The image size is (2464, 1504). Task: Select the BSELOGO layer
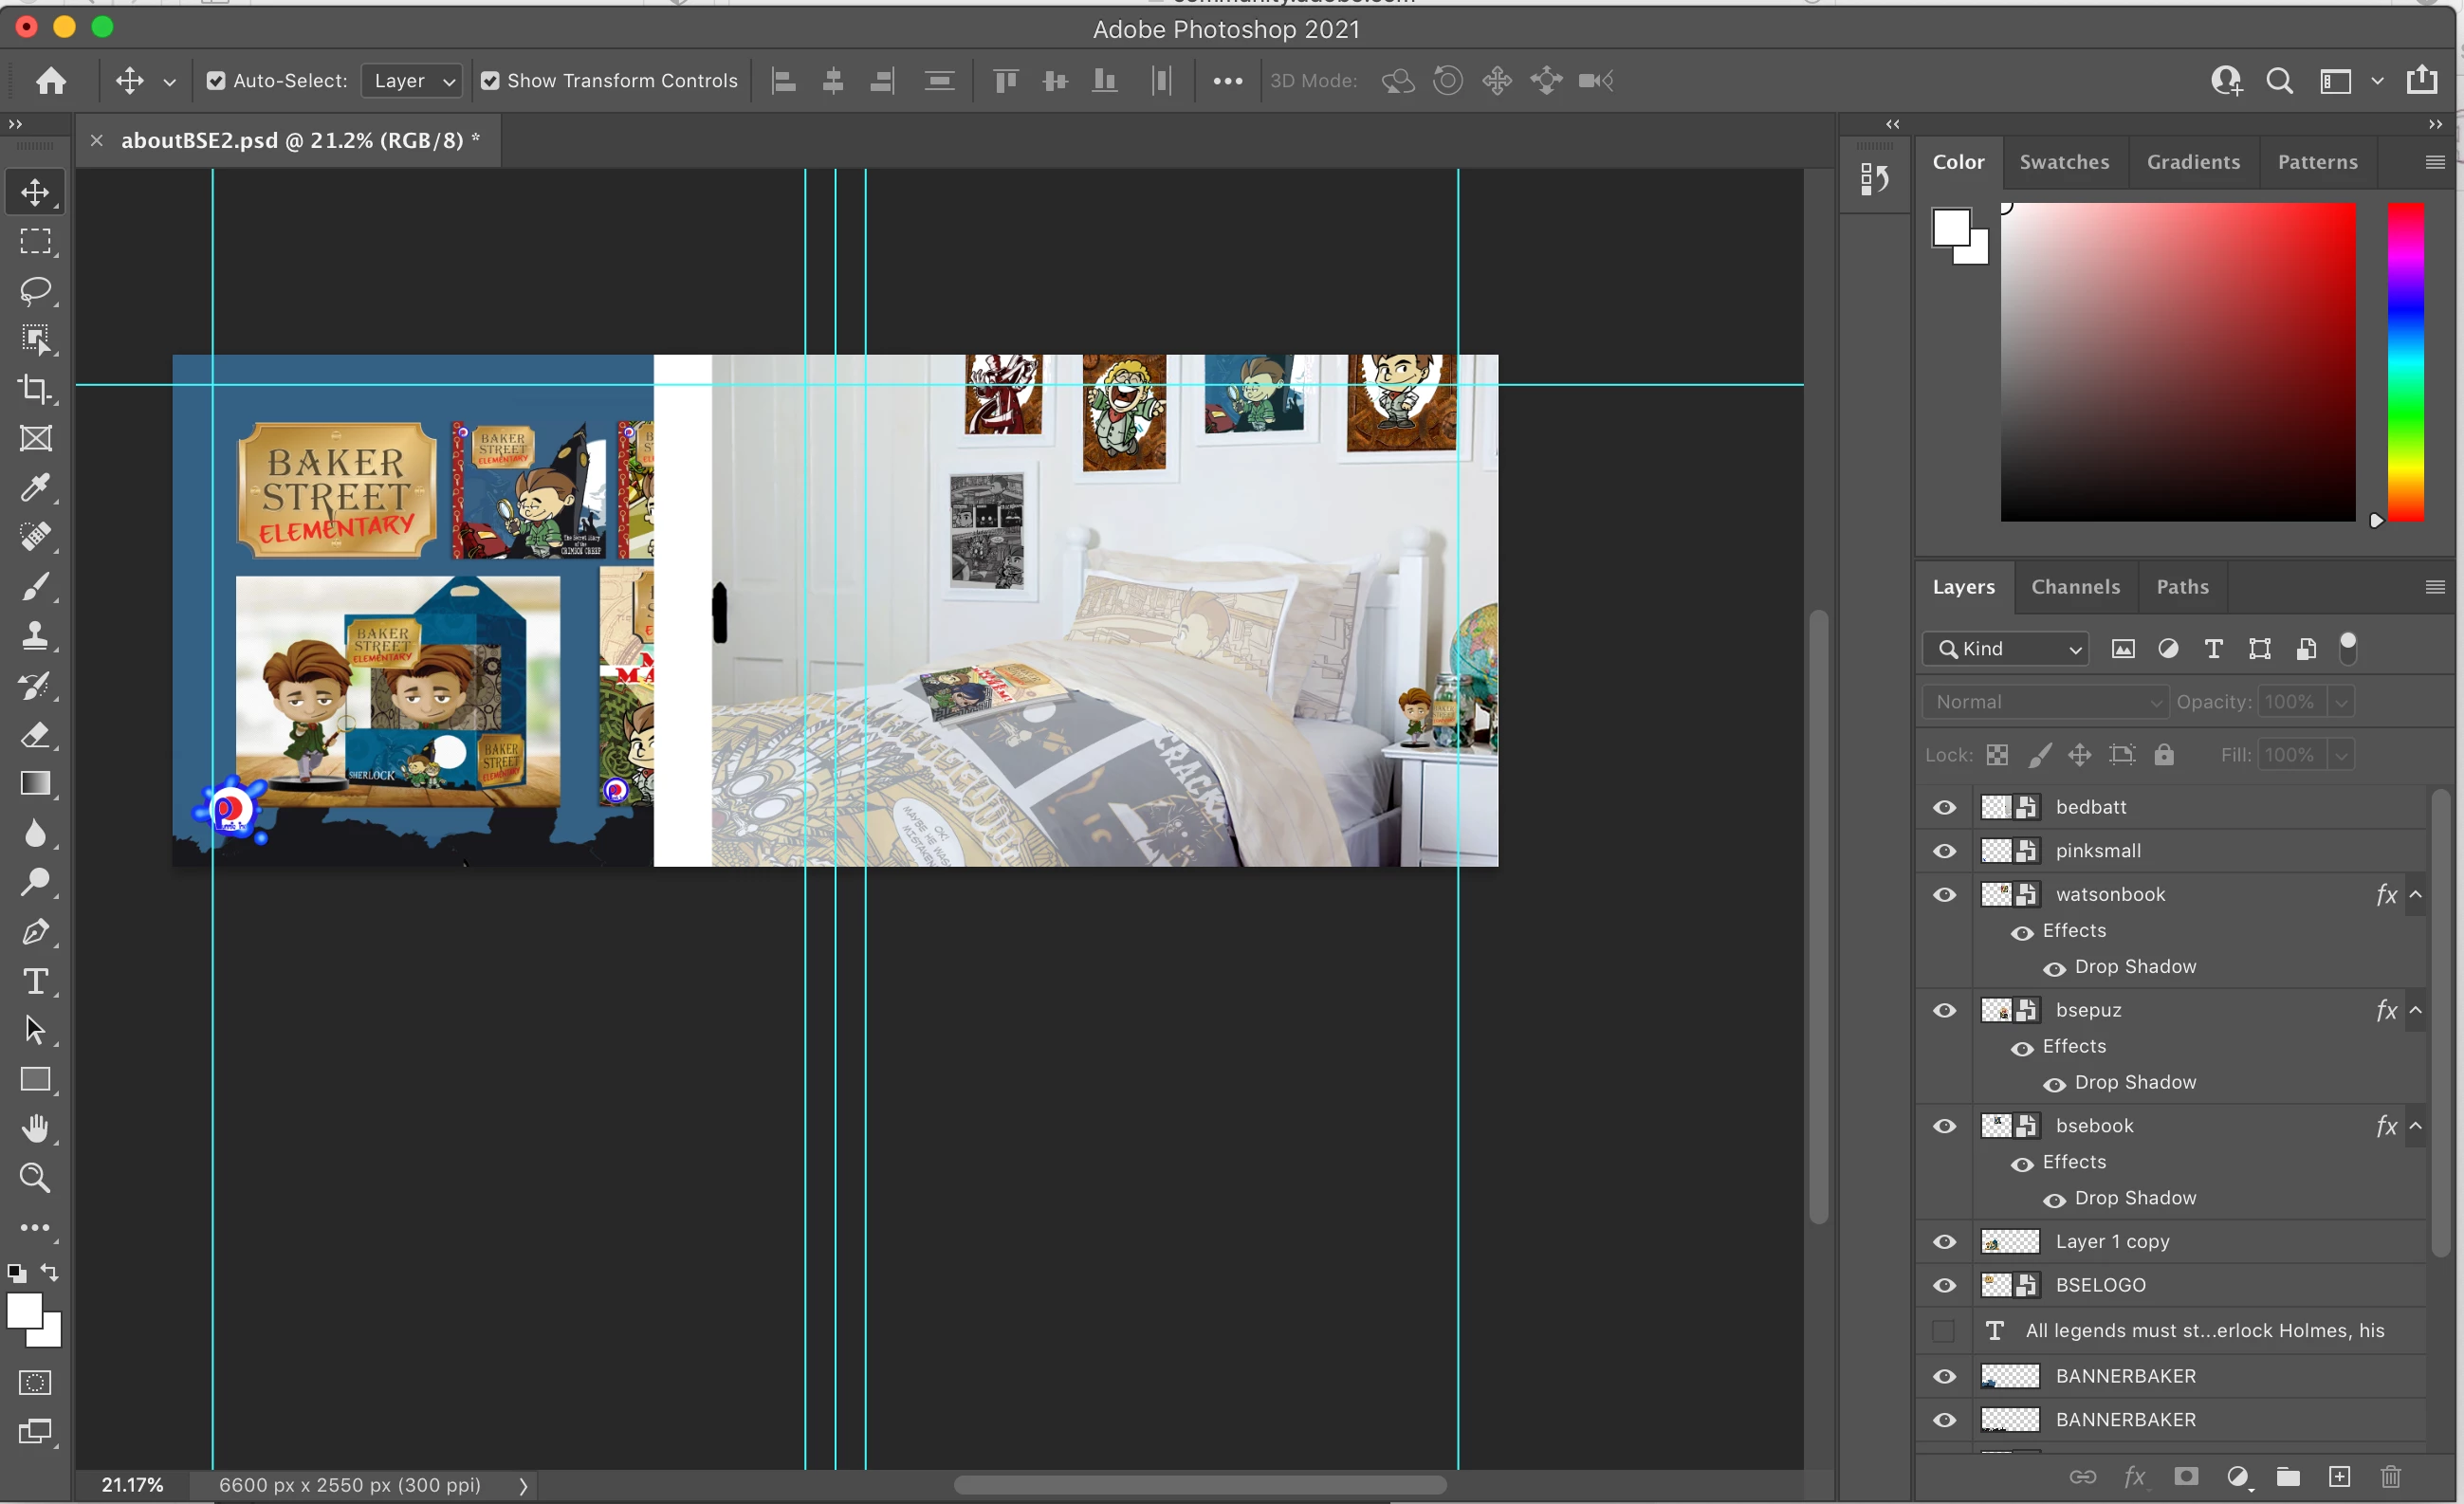tap(2100, 1285)
